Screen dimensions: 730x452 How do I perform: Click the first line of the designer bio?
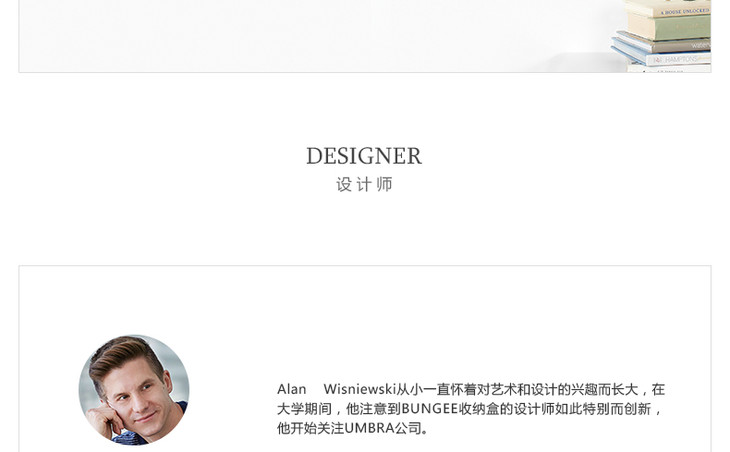[x=471, y=389]
